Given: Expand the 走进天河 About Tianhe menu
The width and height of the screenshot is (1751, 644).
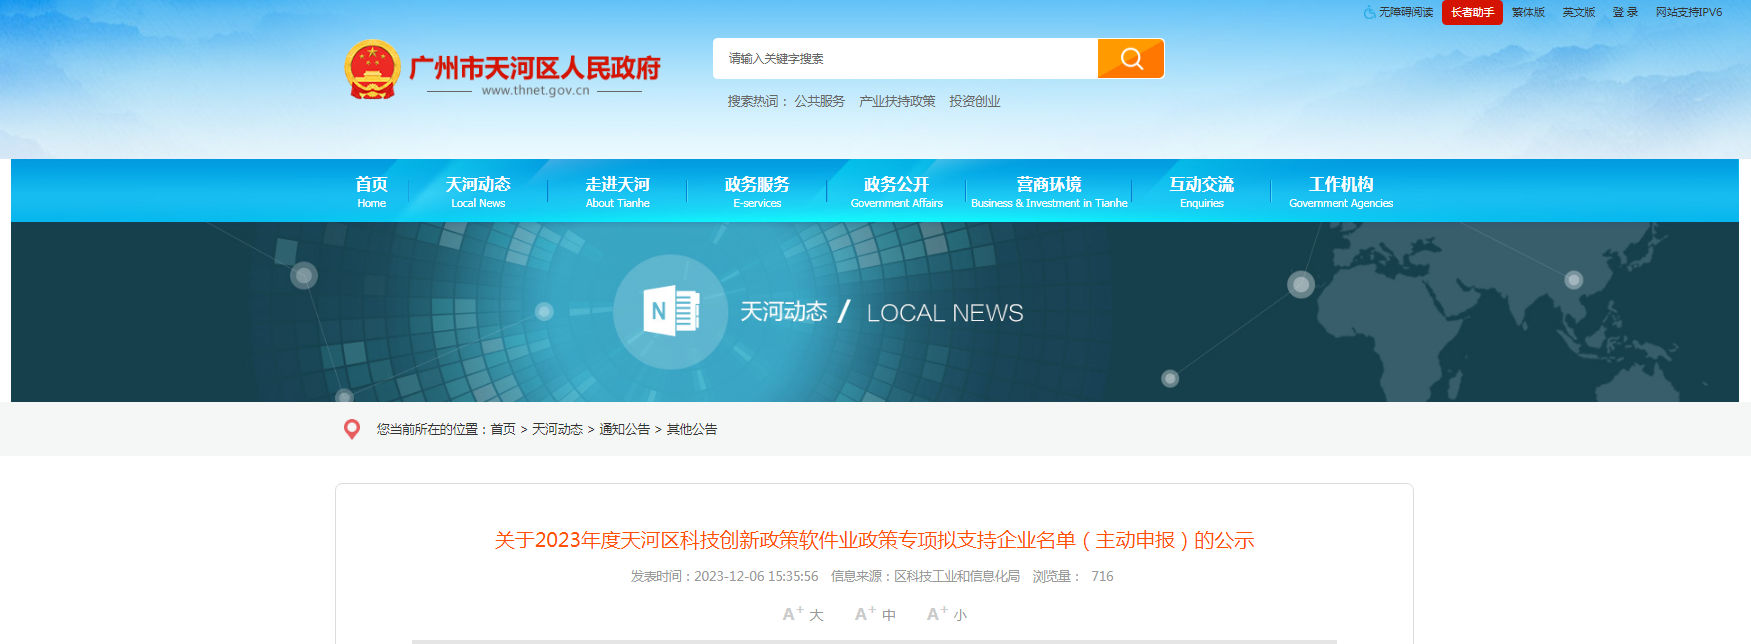Looking at the screenshot, I should click(617, 191).
